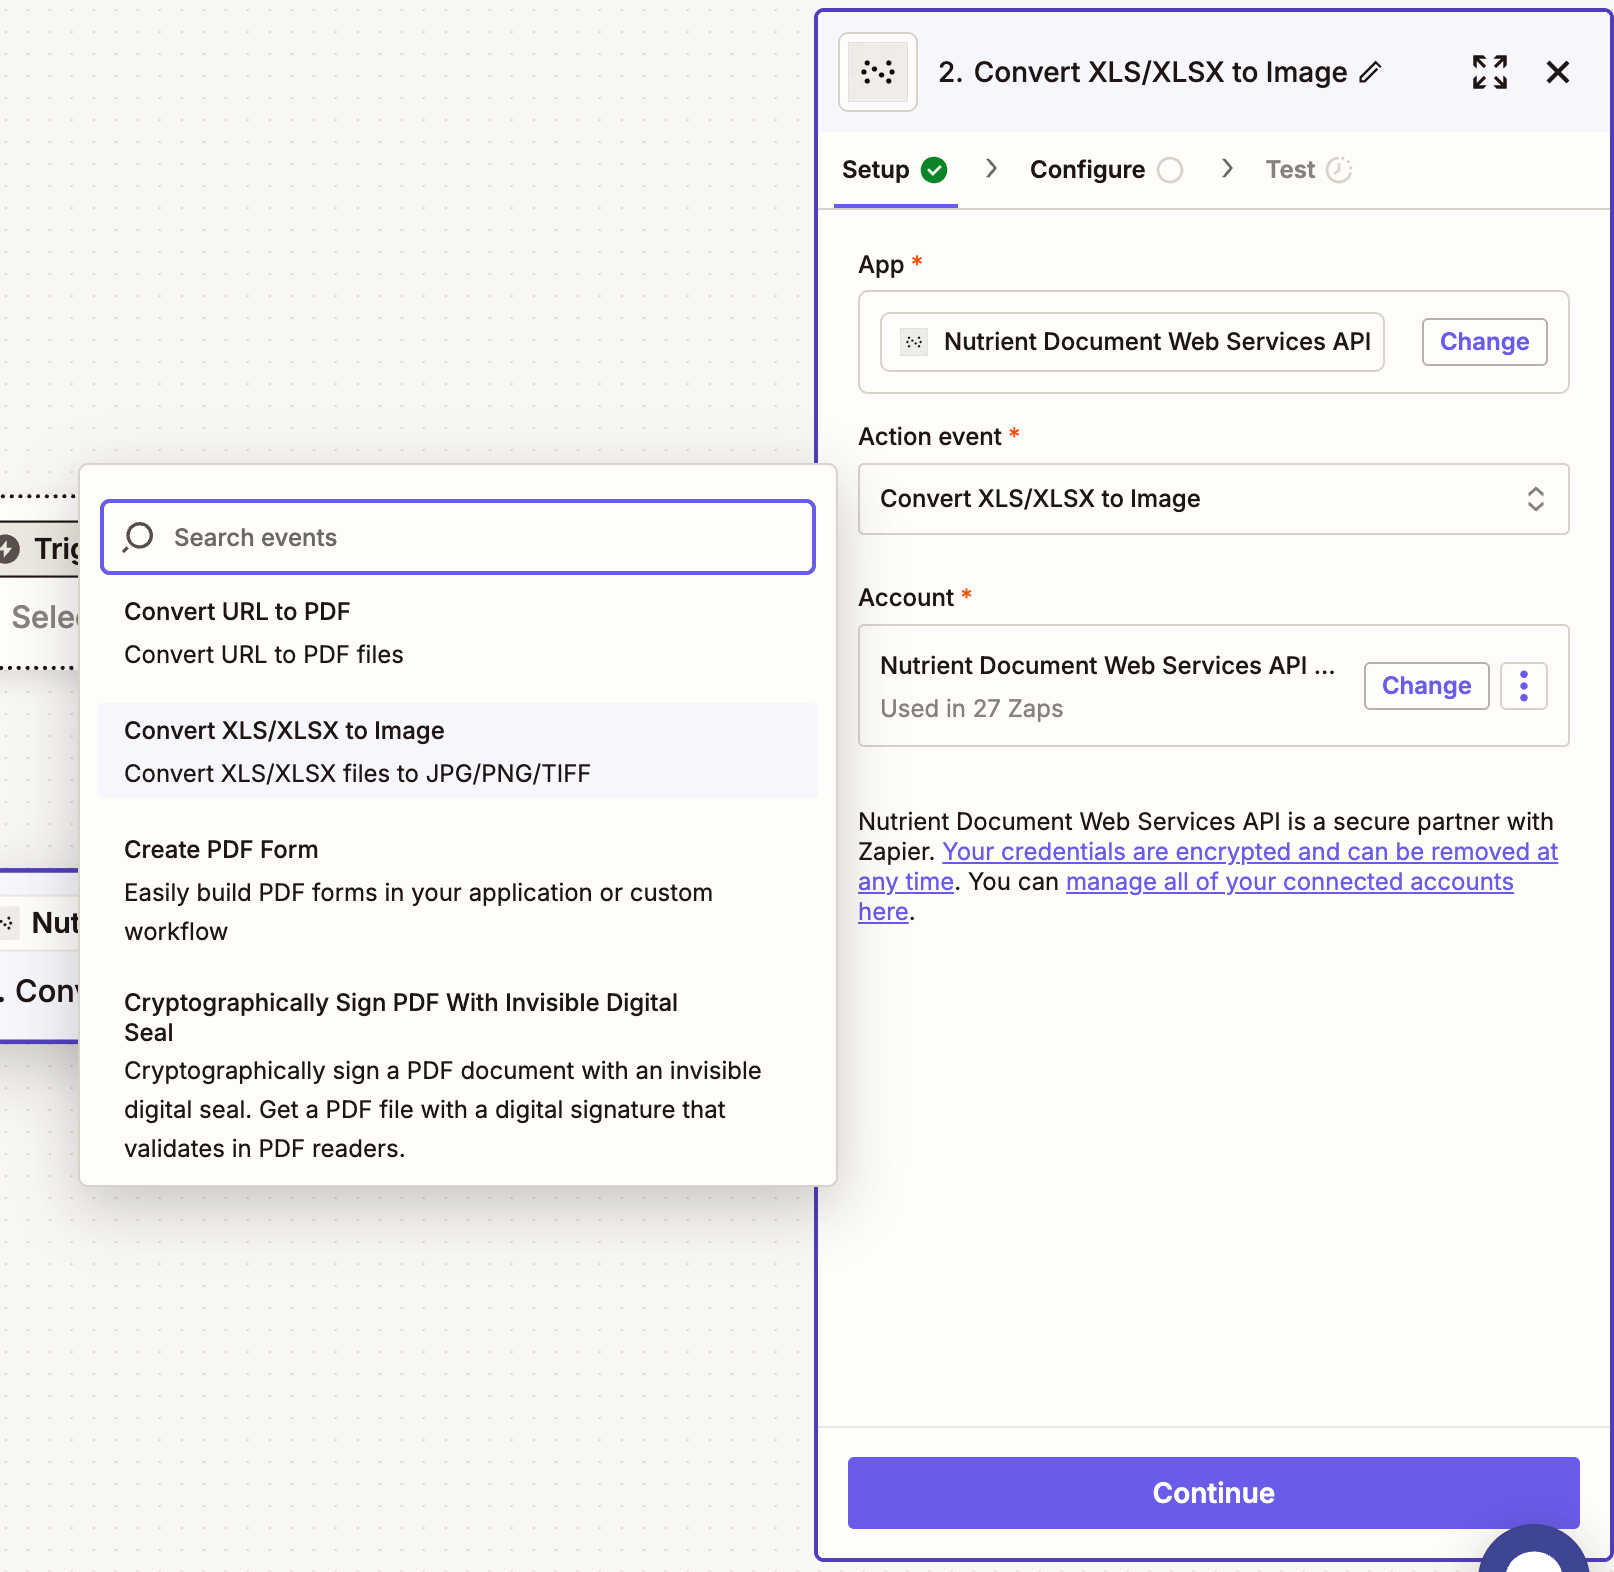
Task: Click the Configure step status circle
Action: [x=1169, y=170]
